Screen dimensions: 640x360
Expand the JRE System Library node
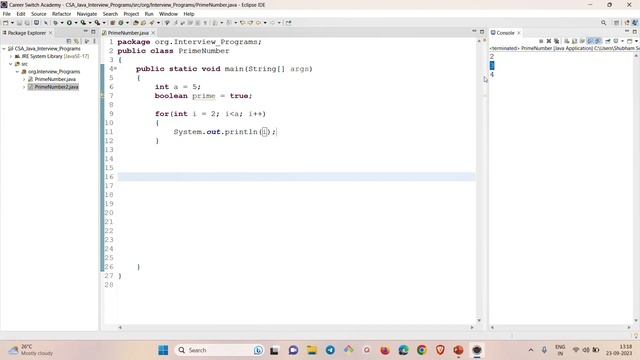click(x=11, y=56)
